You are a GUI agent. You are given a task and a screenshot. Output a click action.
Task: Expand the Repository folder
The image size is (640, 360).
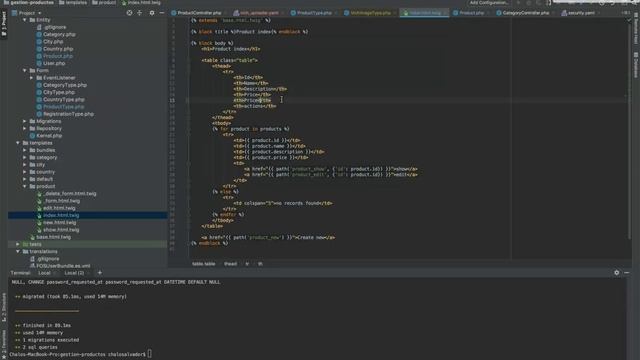[24, 129]
